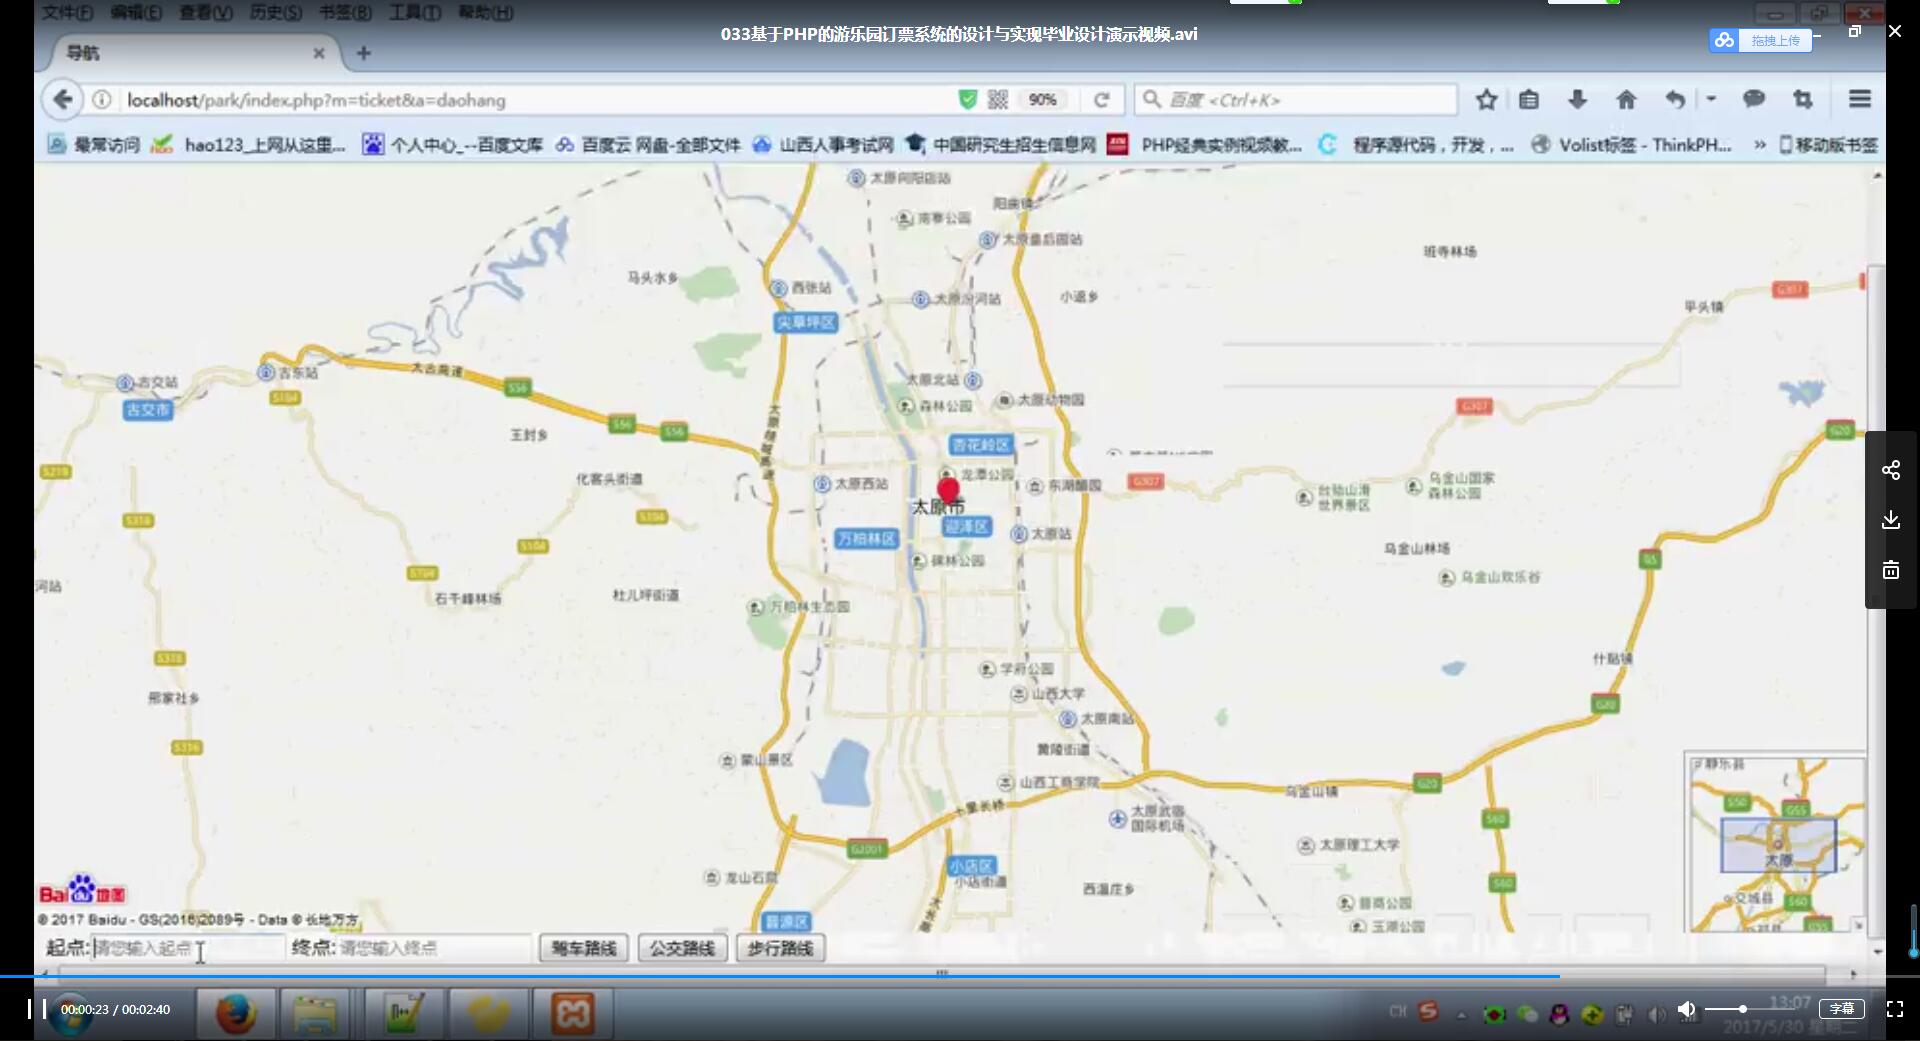Open the 工具 menu

pos(414,13)
